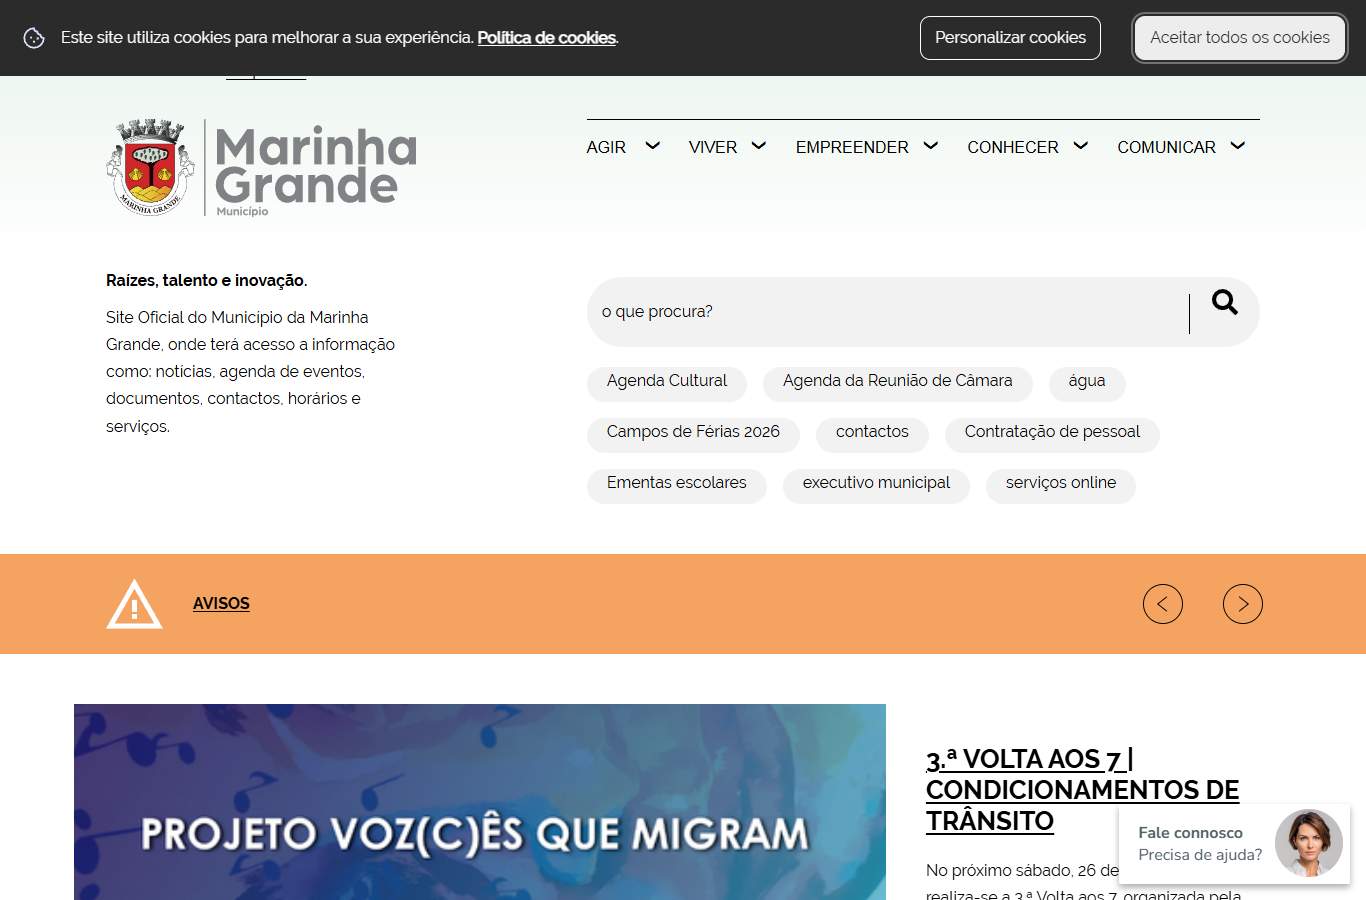Click the cookie icon in the banner
The image size is (1366, 900).
(x=34, y=38)
